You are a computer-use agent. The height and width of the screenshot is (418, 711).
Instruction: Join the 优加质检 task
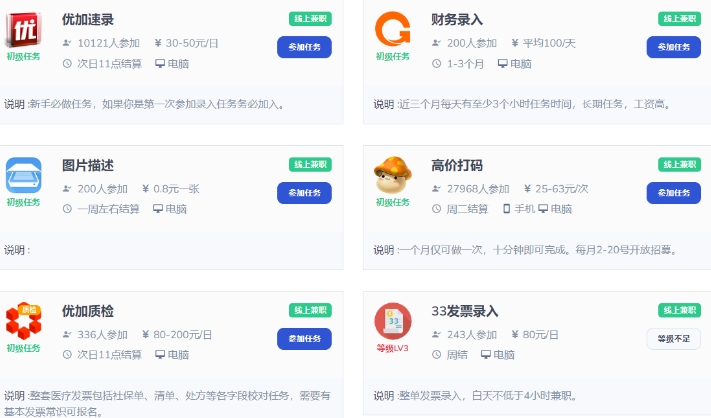coord(304,339)
